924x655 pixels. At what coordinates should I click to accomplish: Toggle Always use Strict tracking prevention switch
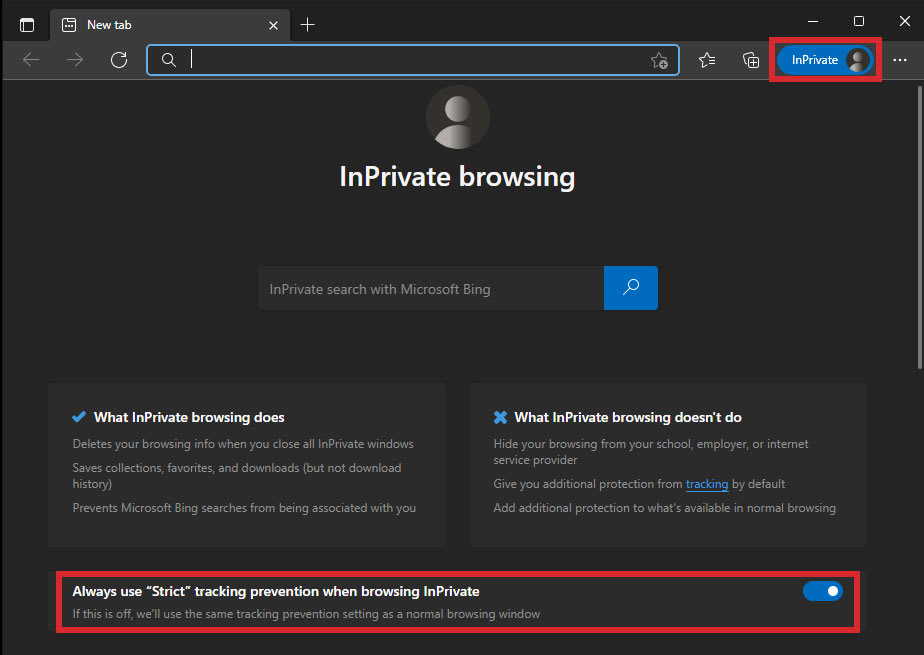tap(823, 591)
